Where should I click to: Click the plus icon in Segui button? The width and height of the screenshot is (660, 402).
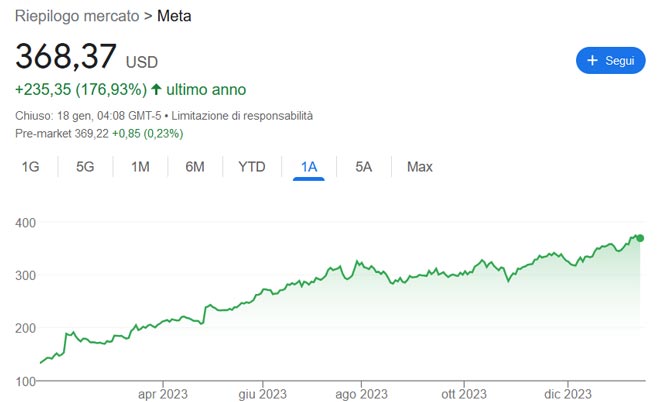coord(592,61)
